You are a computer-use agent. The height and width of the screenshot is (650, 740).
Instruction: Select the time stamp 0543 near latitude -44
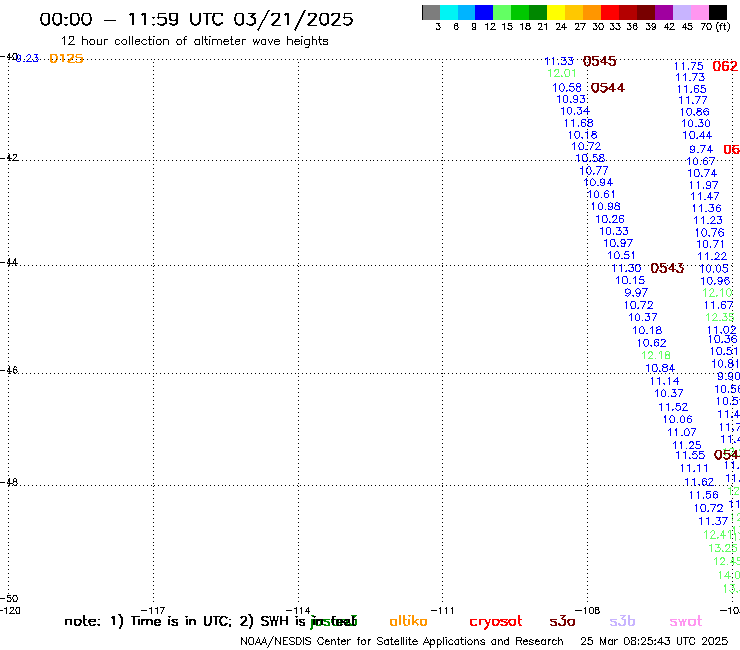tap(667, 268)
